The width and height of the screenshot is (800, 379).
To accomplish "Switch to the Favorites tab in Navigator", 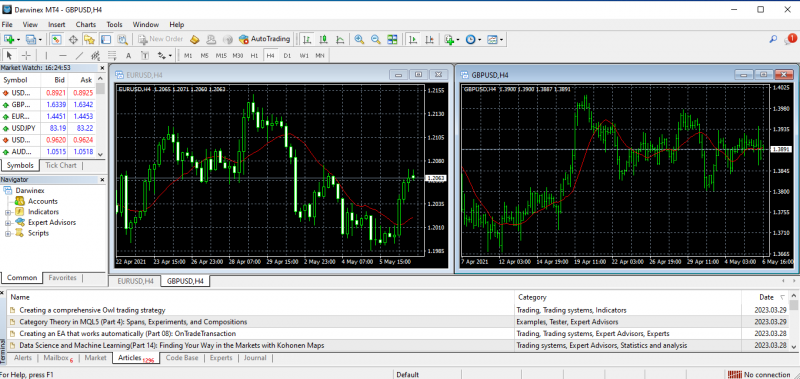I will (x=62, y=278).
